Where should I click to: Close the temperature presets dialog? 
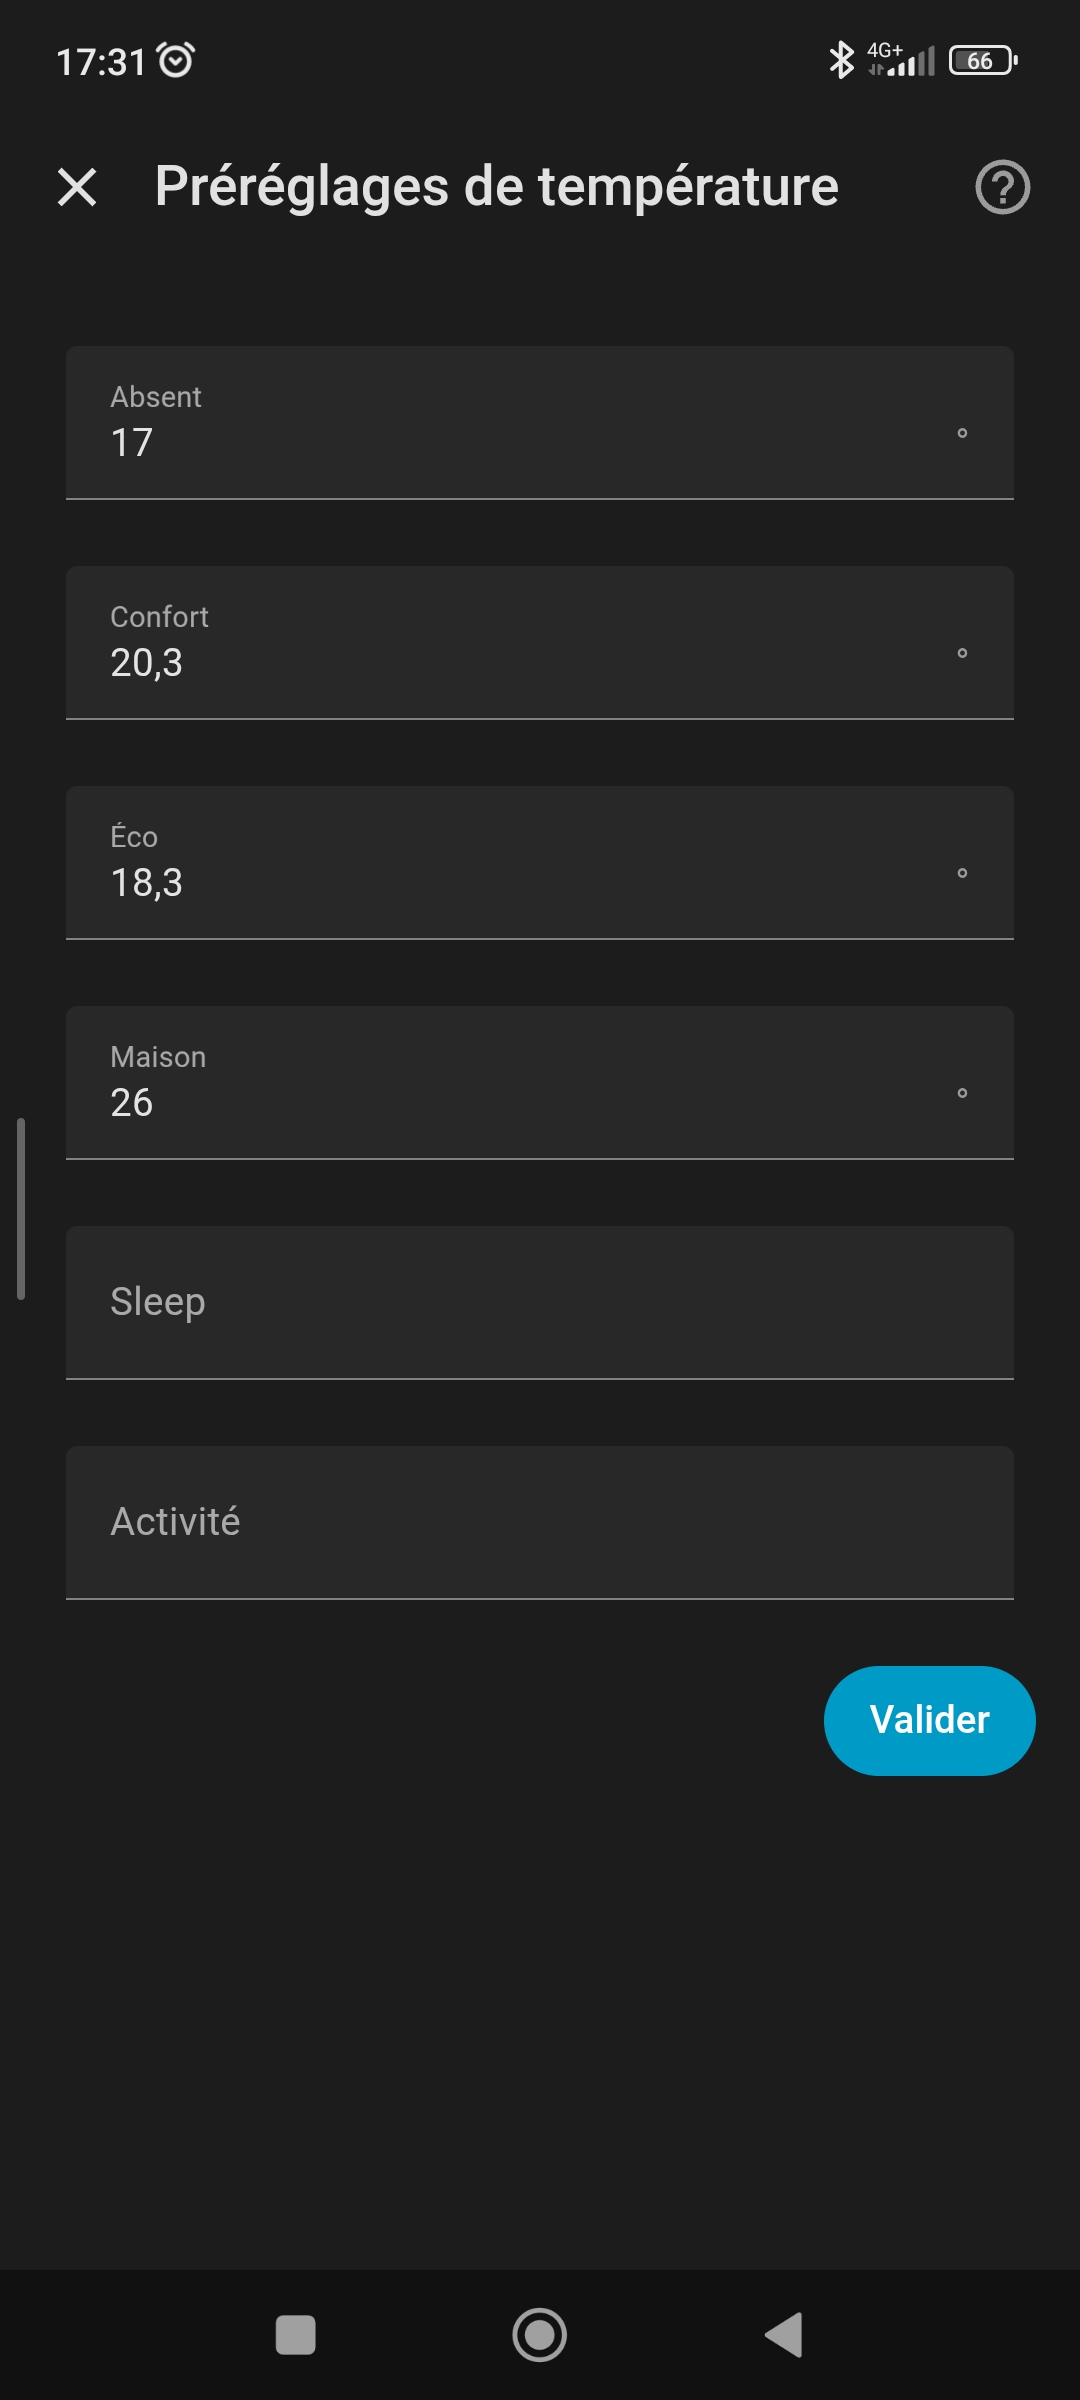(77, 187)
